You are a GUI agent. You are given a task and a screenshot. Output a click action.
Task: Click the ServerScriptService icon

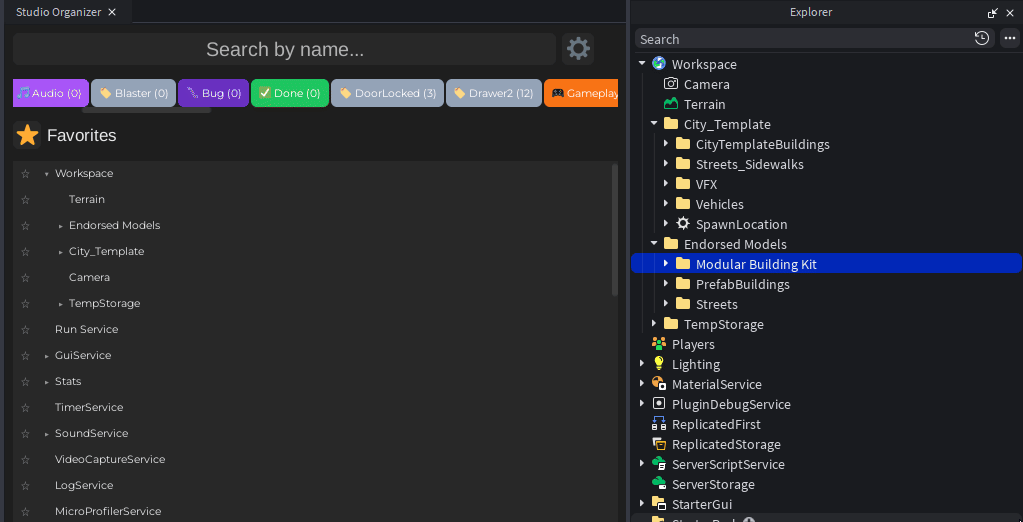pos(659,464)
